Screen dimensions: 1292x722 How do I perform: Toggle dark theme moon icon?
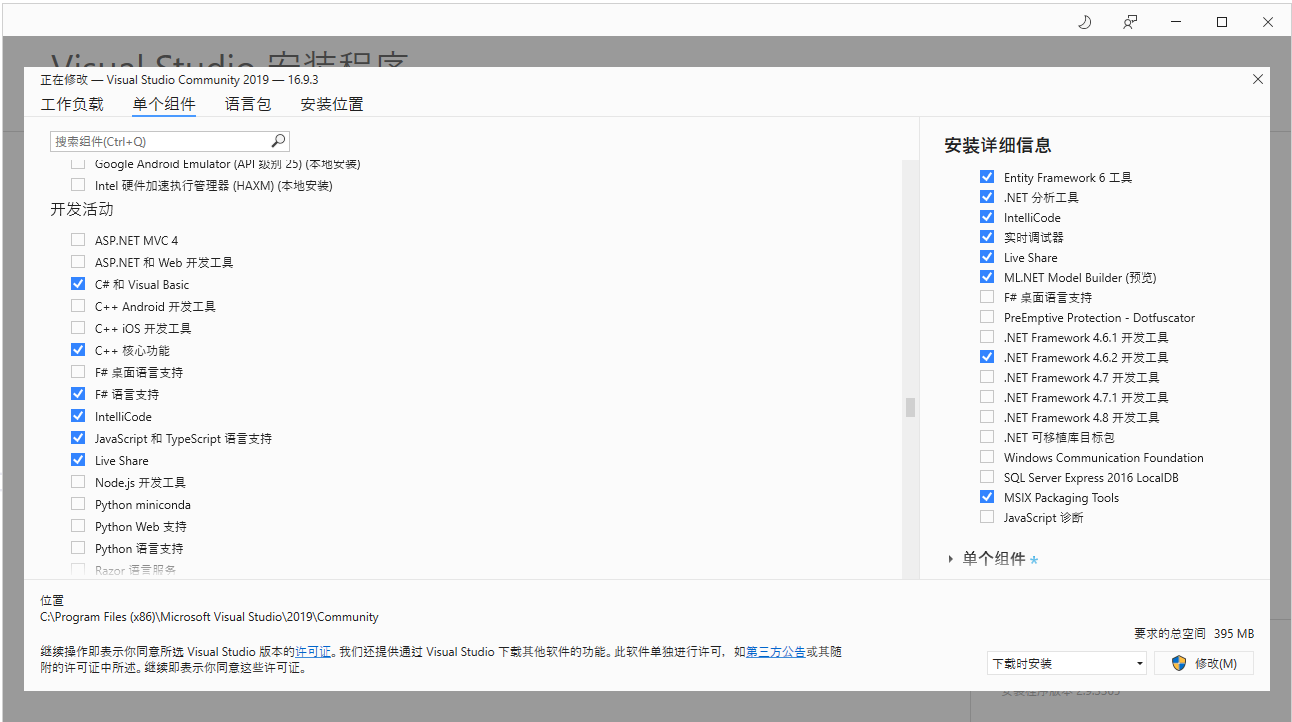tap(1084, 22)
